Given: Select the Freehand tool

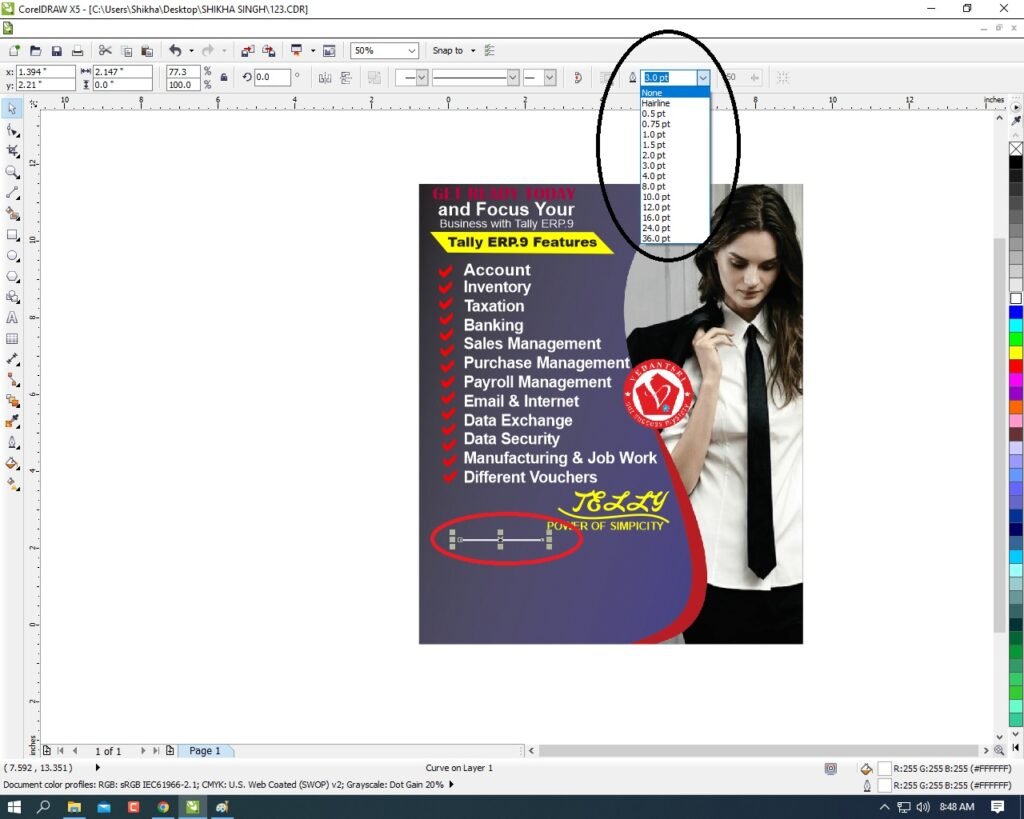Looking at the screenshot, I should [12, 193].
